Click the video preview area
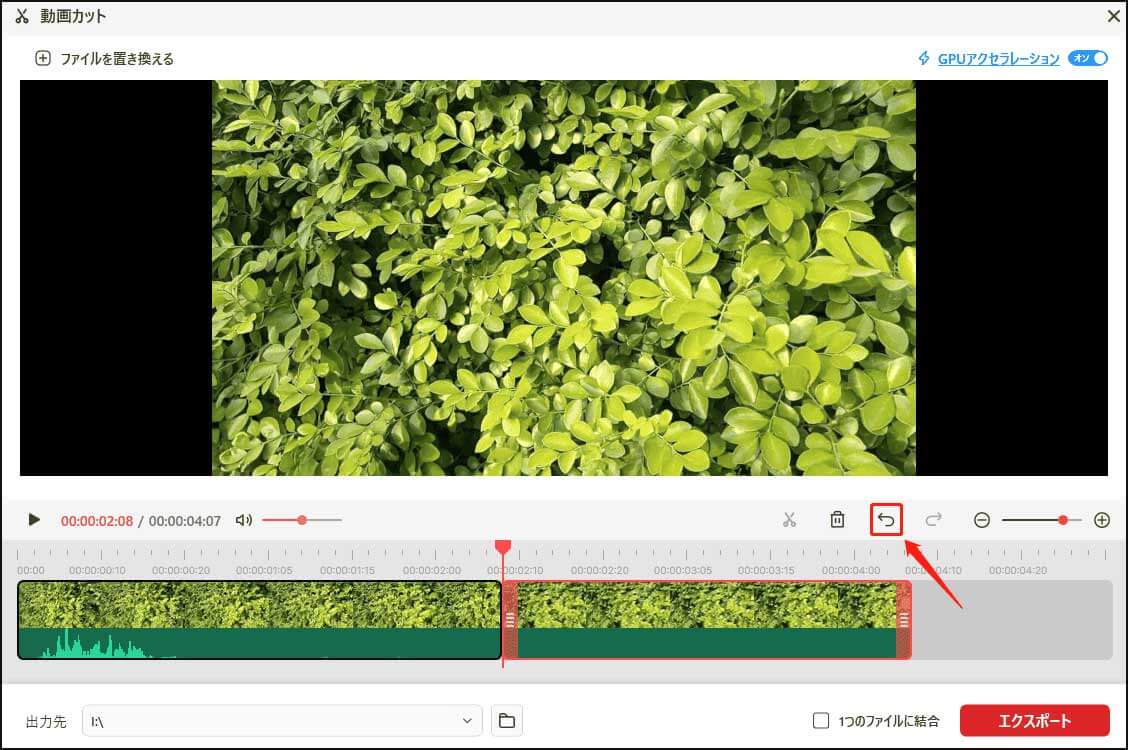Image resolution: width=1128 pixels, height=750 pixels. click(564, 278)
